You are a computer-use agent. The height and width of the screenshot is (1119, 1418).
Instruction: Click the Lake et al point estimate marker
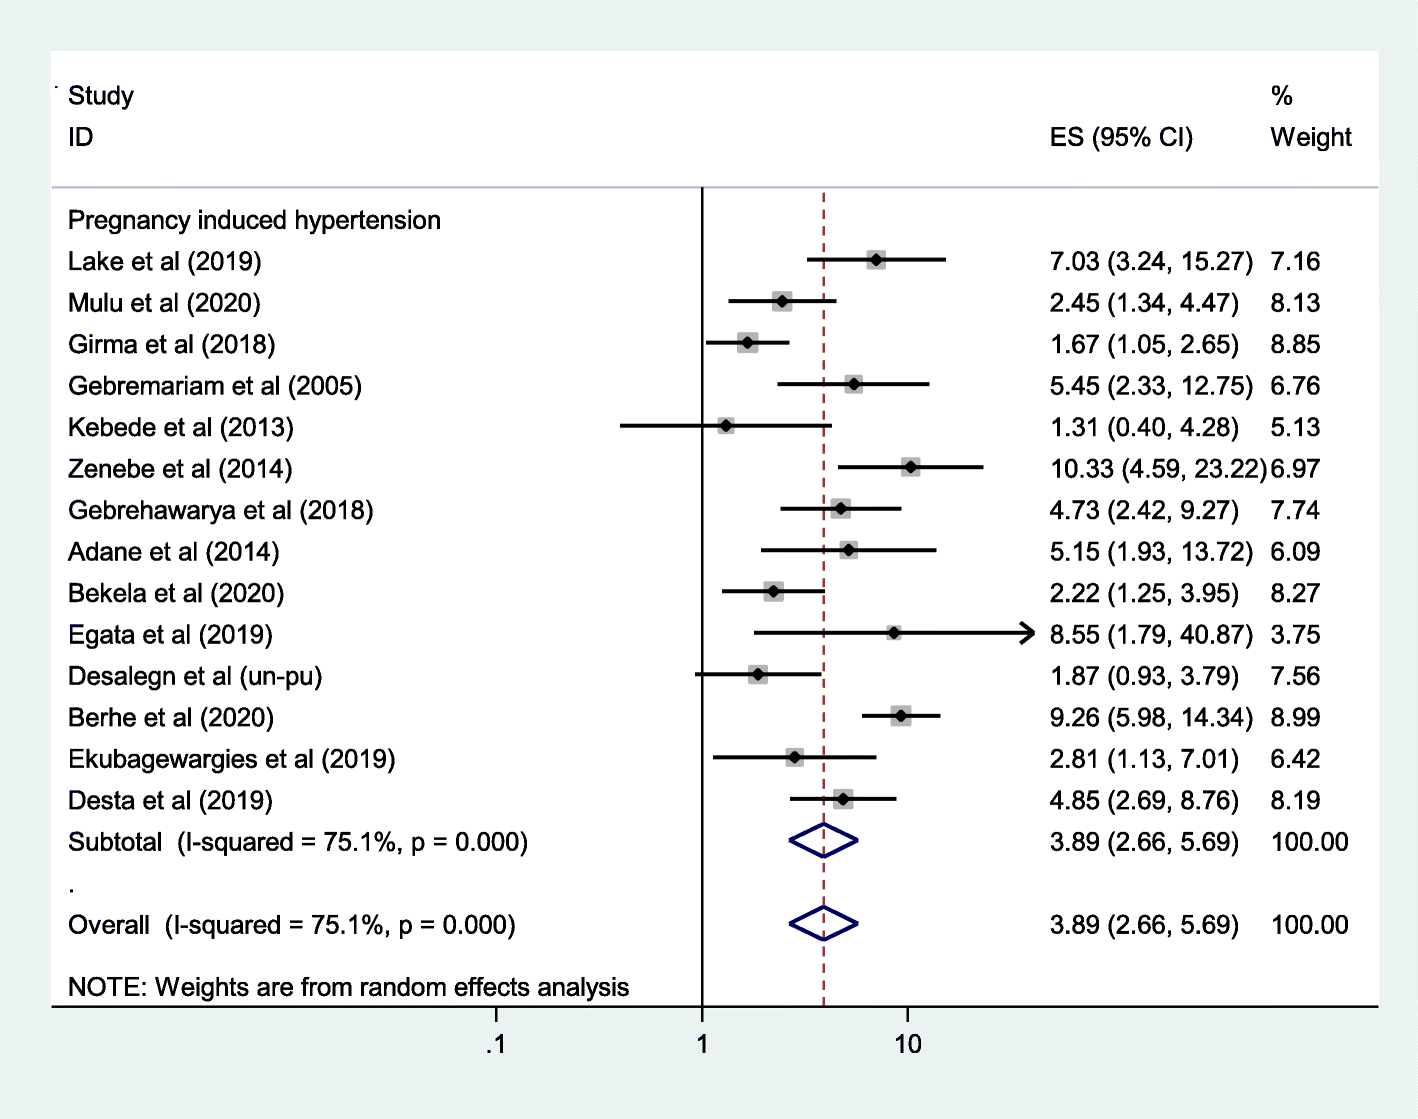[x=876, y=260]
